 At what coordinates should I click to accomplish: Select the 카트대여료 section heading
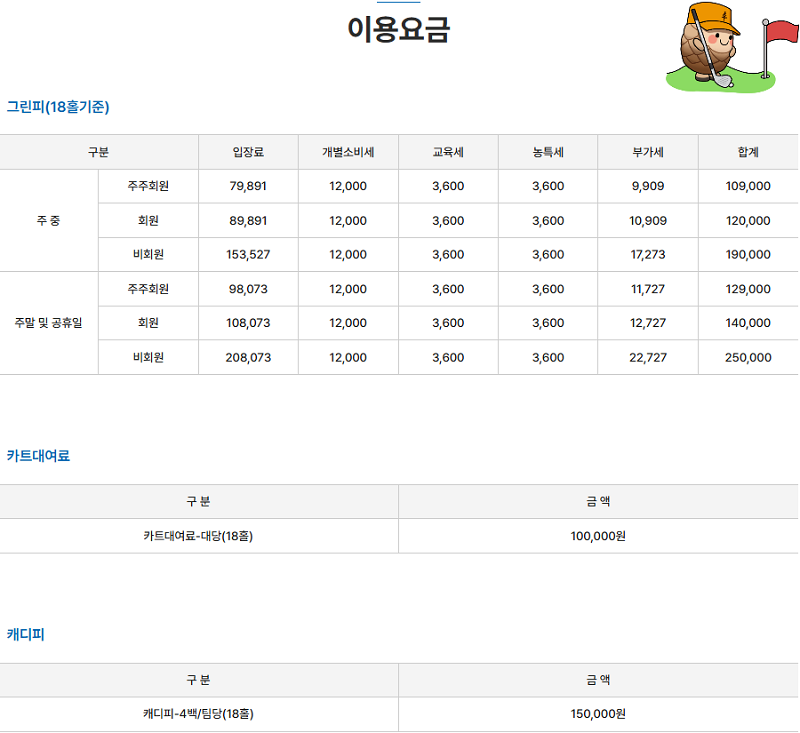point(38,455)
